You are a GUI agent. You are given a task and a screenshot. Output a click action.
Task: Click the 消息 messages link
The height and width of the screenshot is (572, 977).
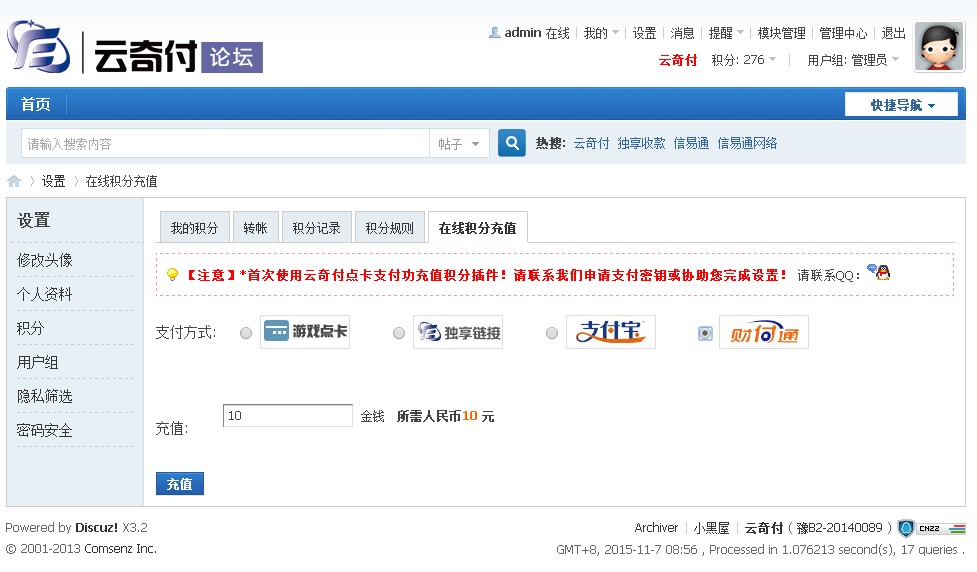(x=682, y=33)
